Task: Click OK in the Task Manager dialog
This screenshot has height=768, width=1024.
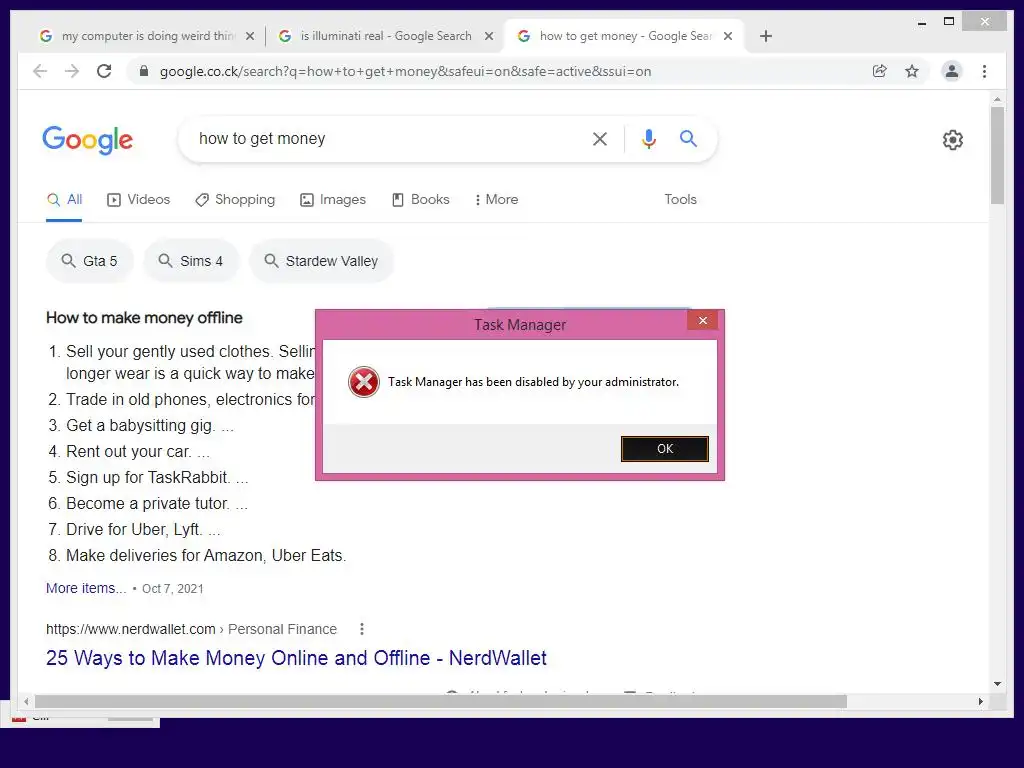Action: [x=664, y=449]
